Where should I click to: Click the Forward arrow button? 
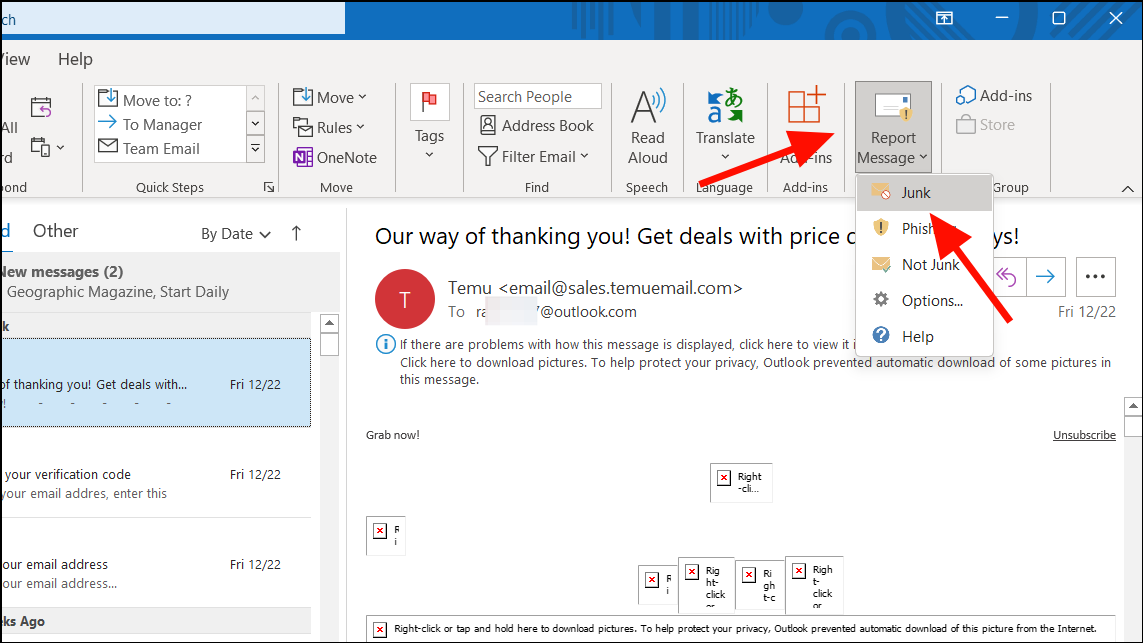(1045, 277)
